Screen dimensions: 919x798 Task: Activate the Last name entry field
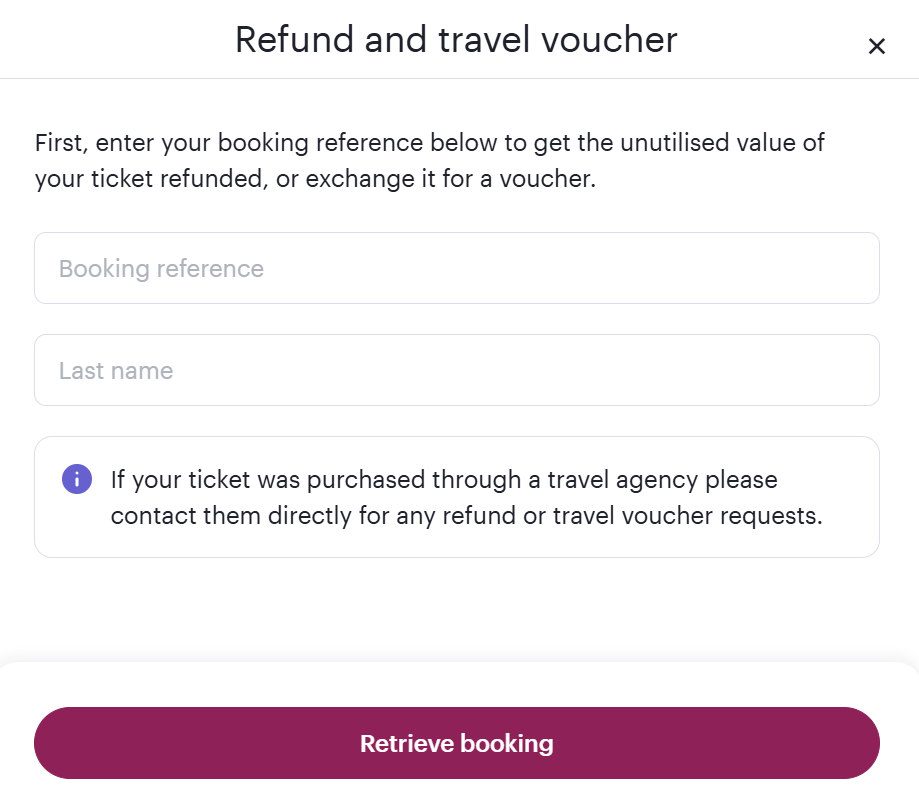[457, 370]
